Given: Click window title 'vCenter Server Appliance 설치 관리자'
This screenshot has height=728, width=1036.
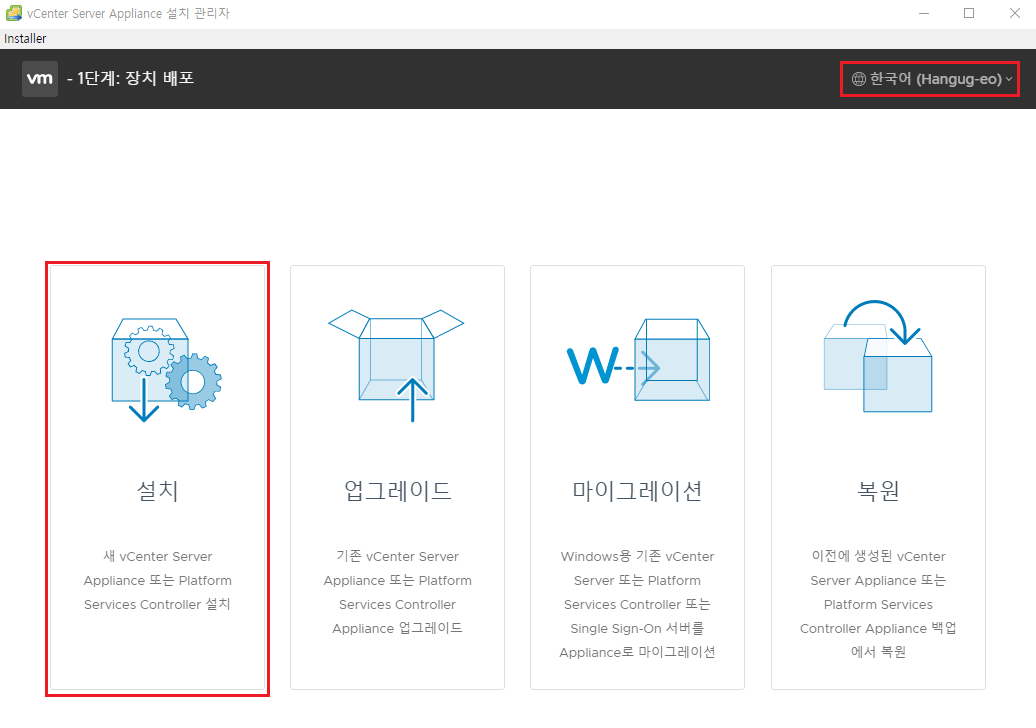Looking at the screenshot, I should (128, 13).
